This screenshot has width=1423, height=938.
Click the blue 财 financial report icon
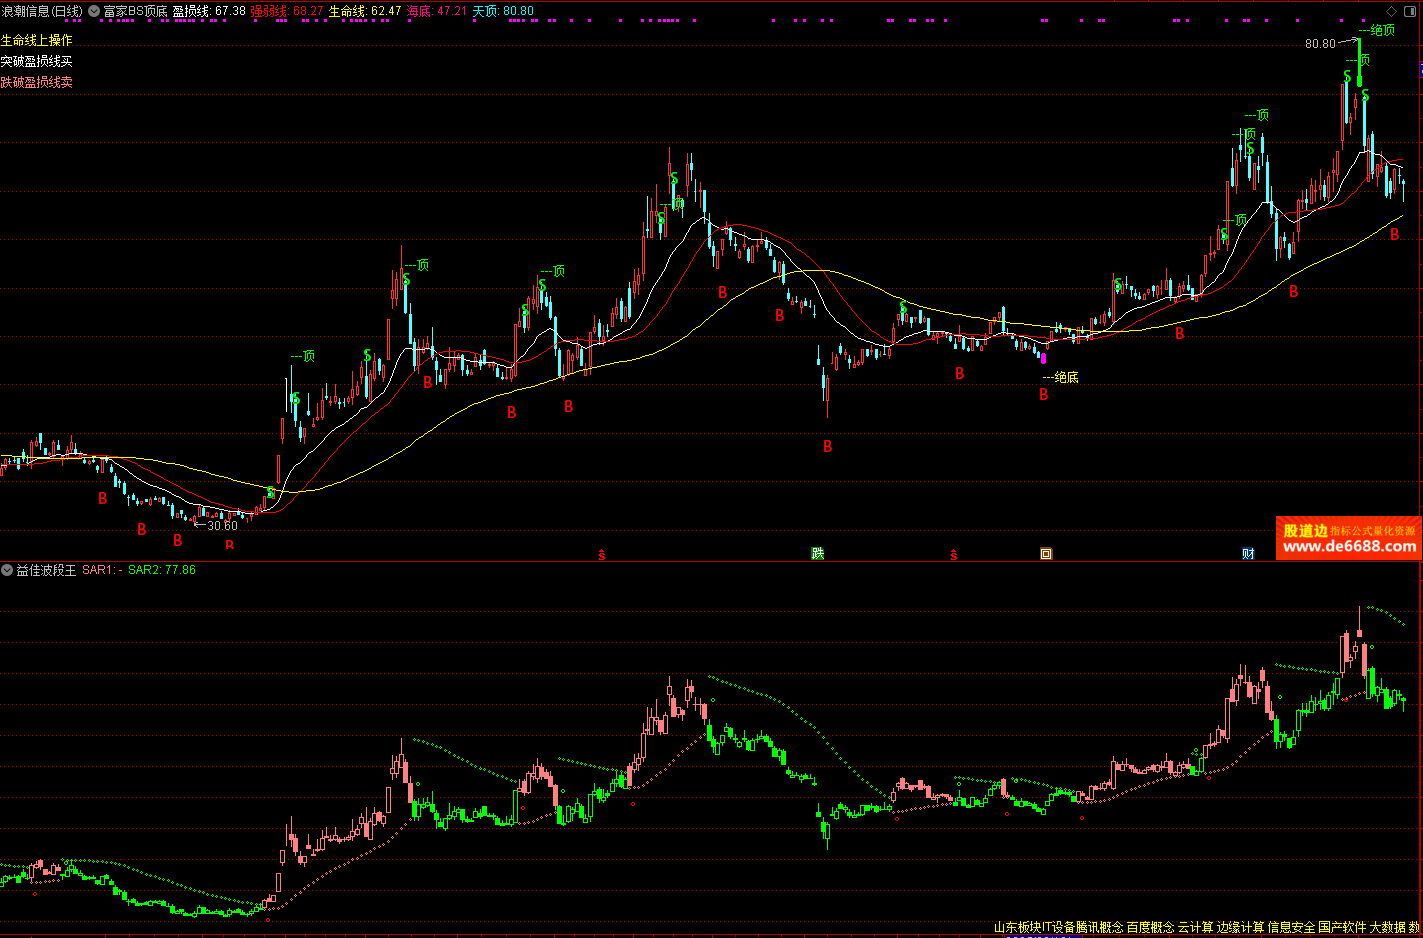tap(1248, 553)
